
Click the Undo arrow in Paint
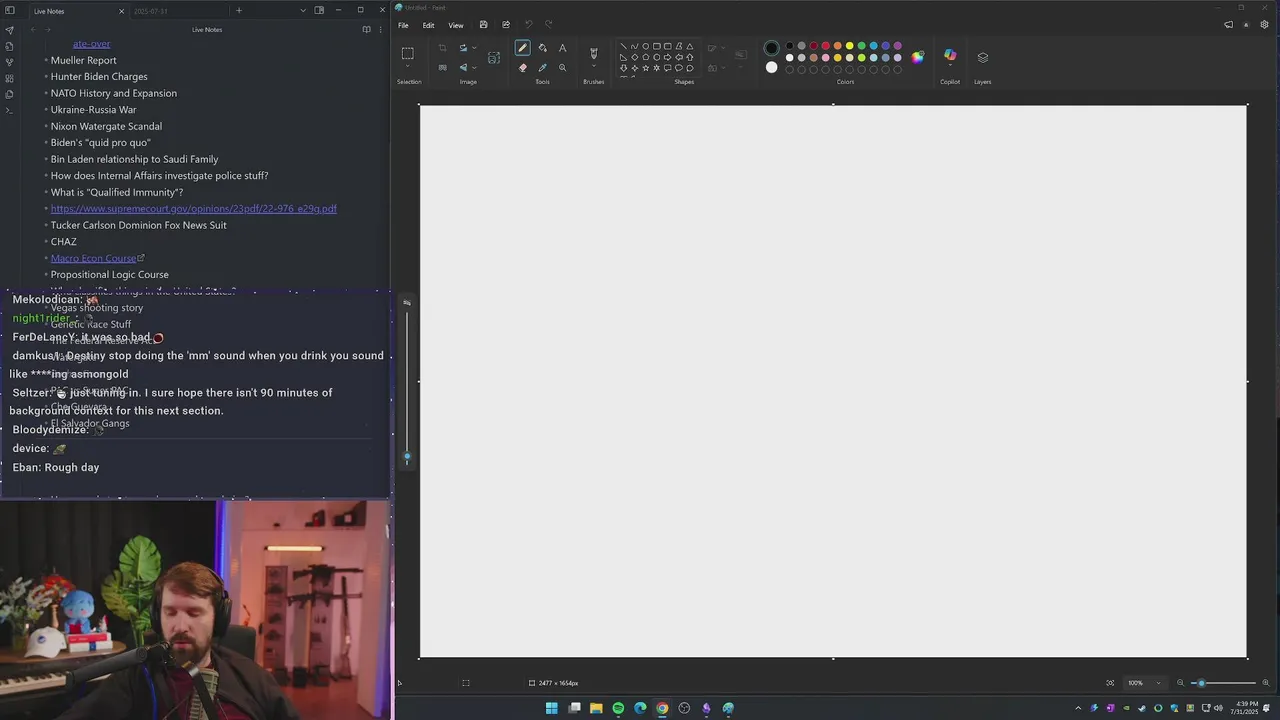(528, 25)
